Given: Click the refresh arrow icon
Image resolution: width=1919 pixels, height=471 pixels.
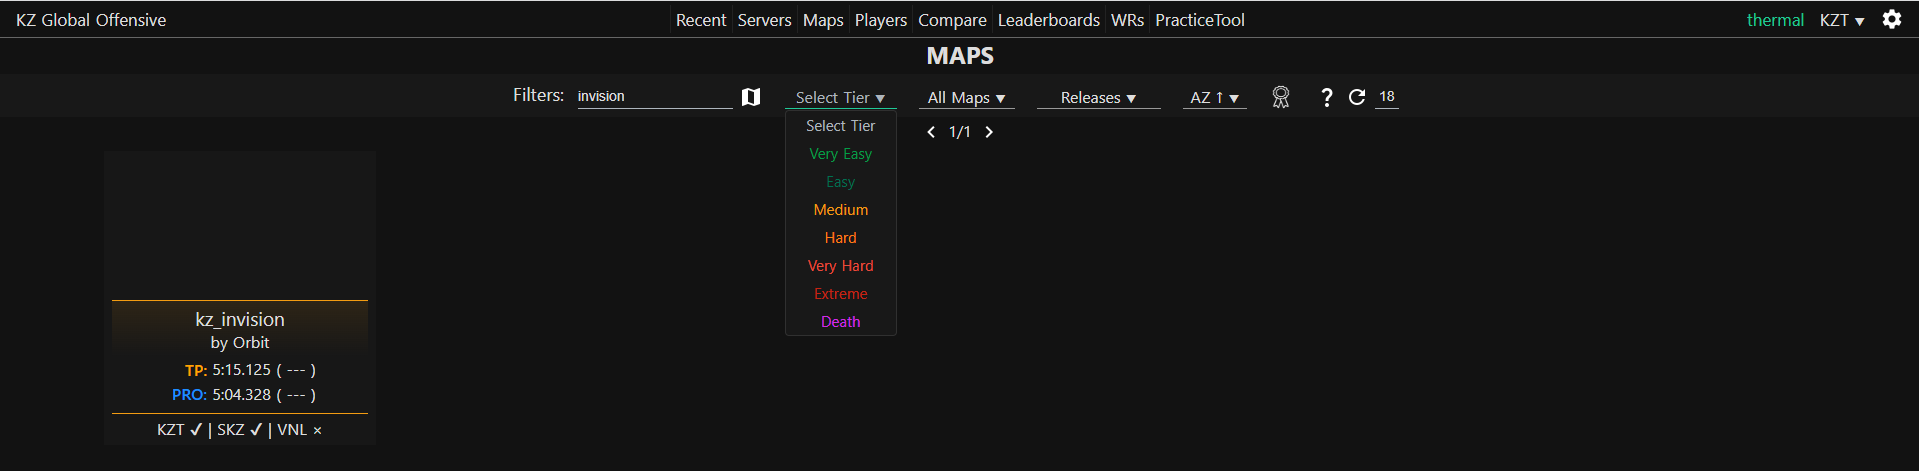Looking at the screenshot, I should pyautogui.click(x=1357, y=97).
